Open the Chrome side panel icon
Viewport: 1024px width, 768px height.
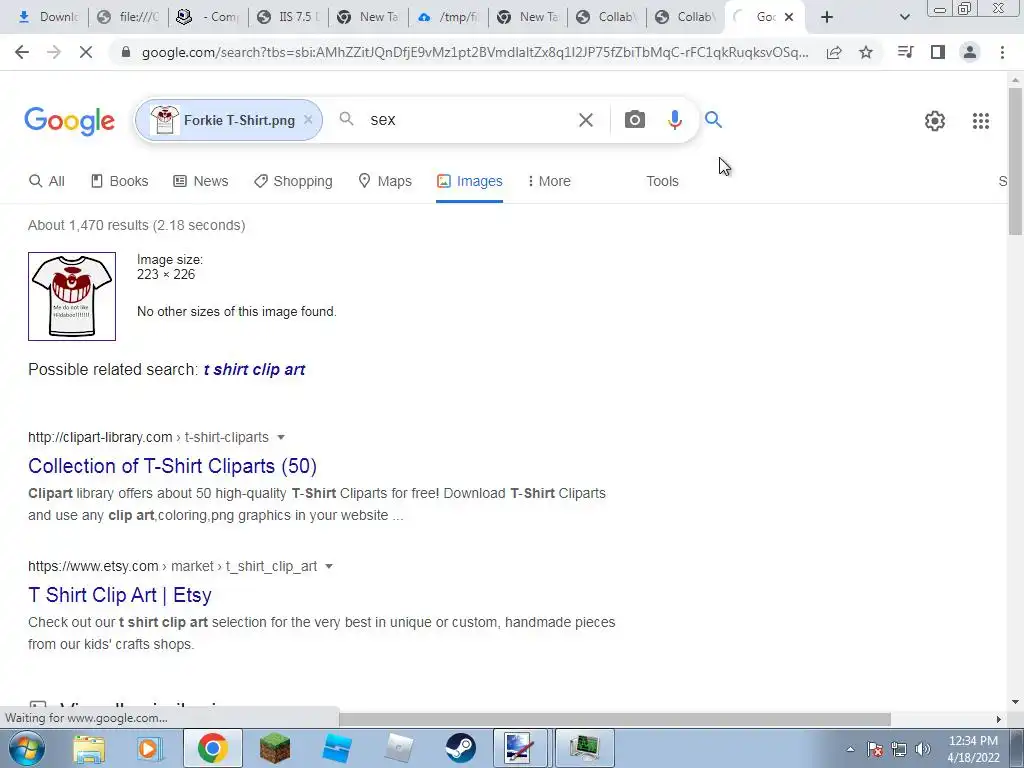click(938, 52)
